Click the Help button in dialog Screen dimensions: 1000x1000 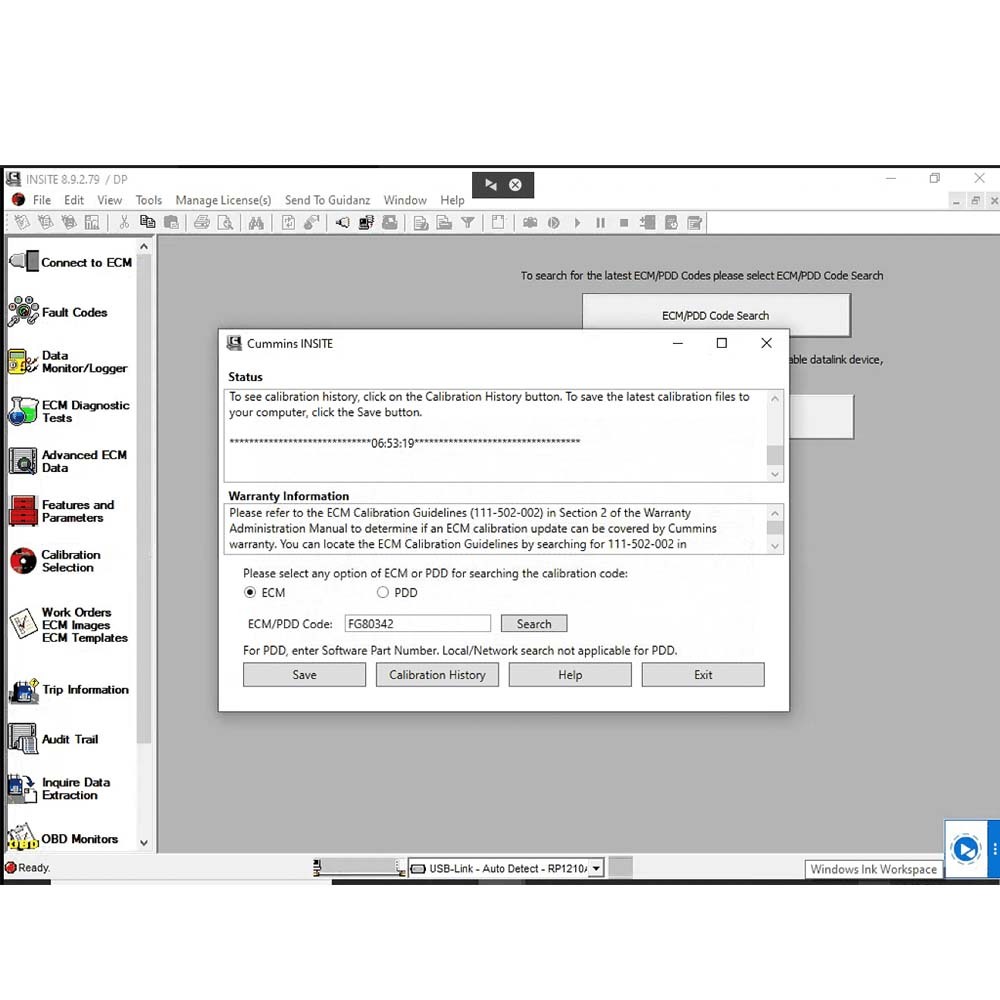[570, 675]
